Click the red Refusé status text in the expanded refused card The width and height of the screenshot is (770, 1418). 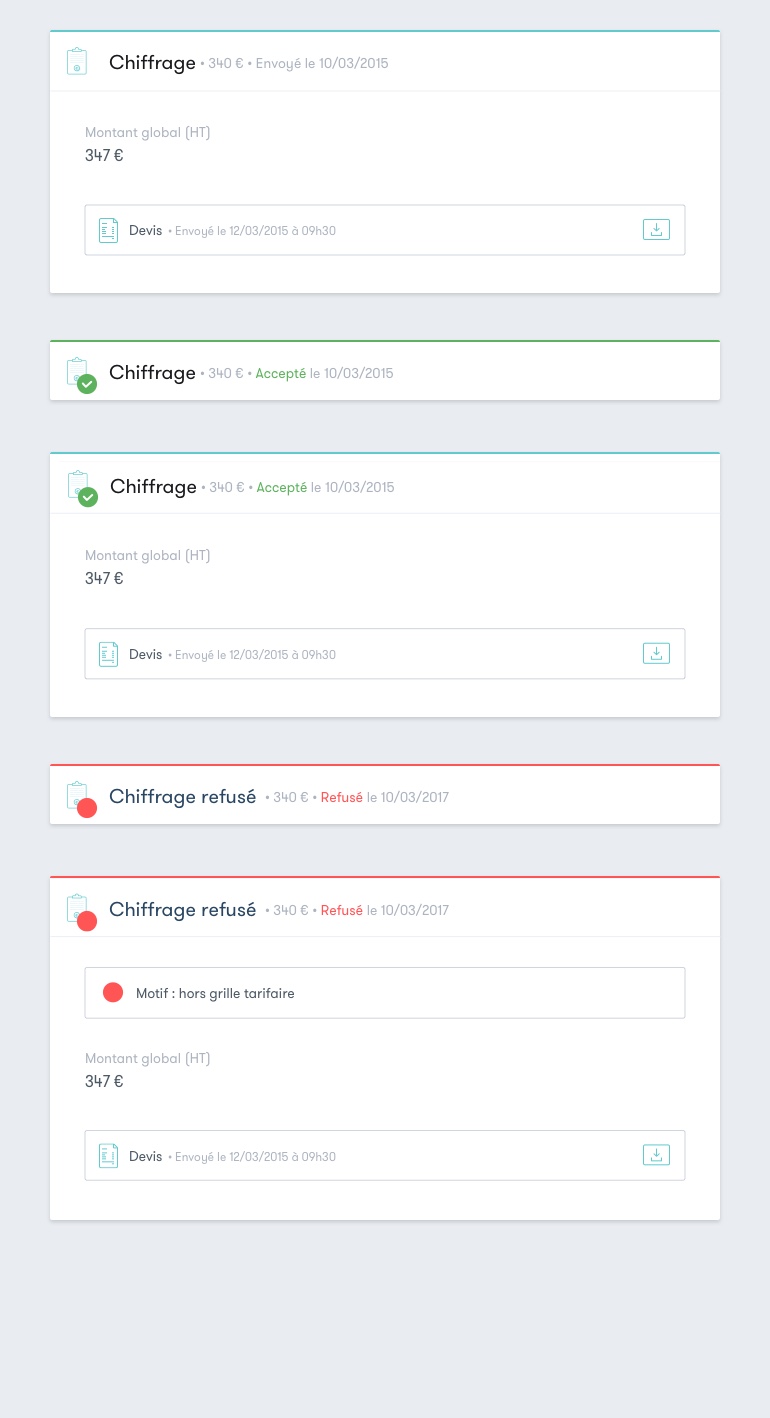coord(342,910)
